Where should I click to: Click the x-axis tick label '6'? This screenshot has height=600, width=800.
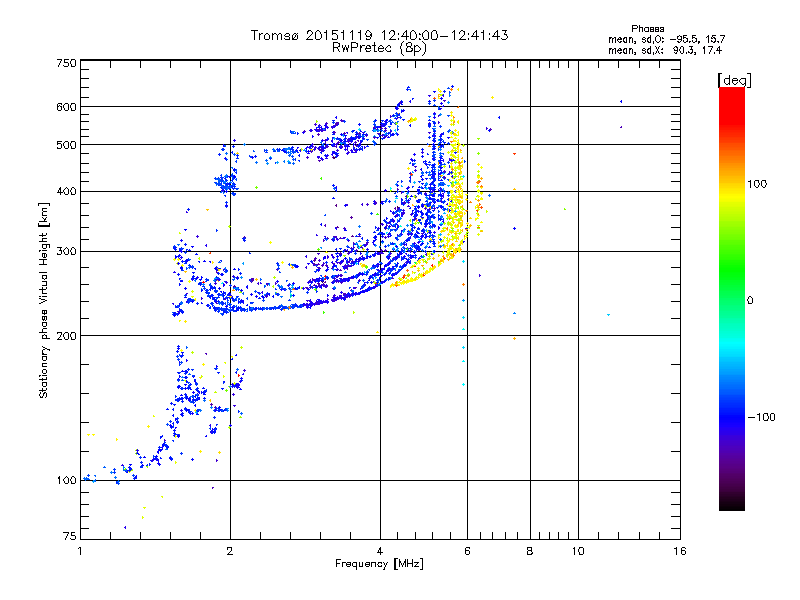click(467, 551)
